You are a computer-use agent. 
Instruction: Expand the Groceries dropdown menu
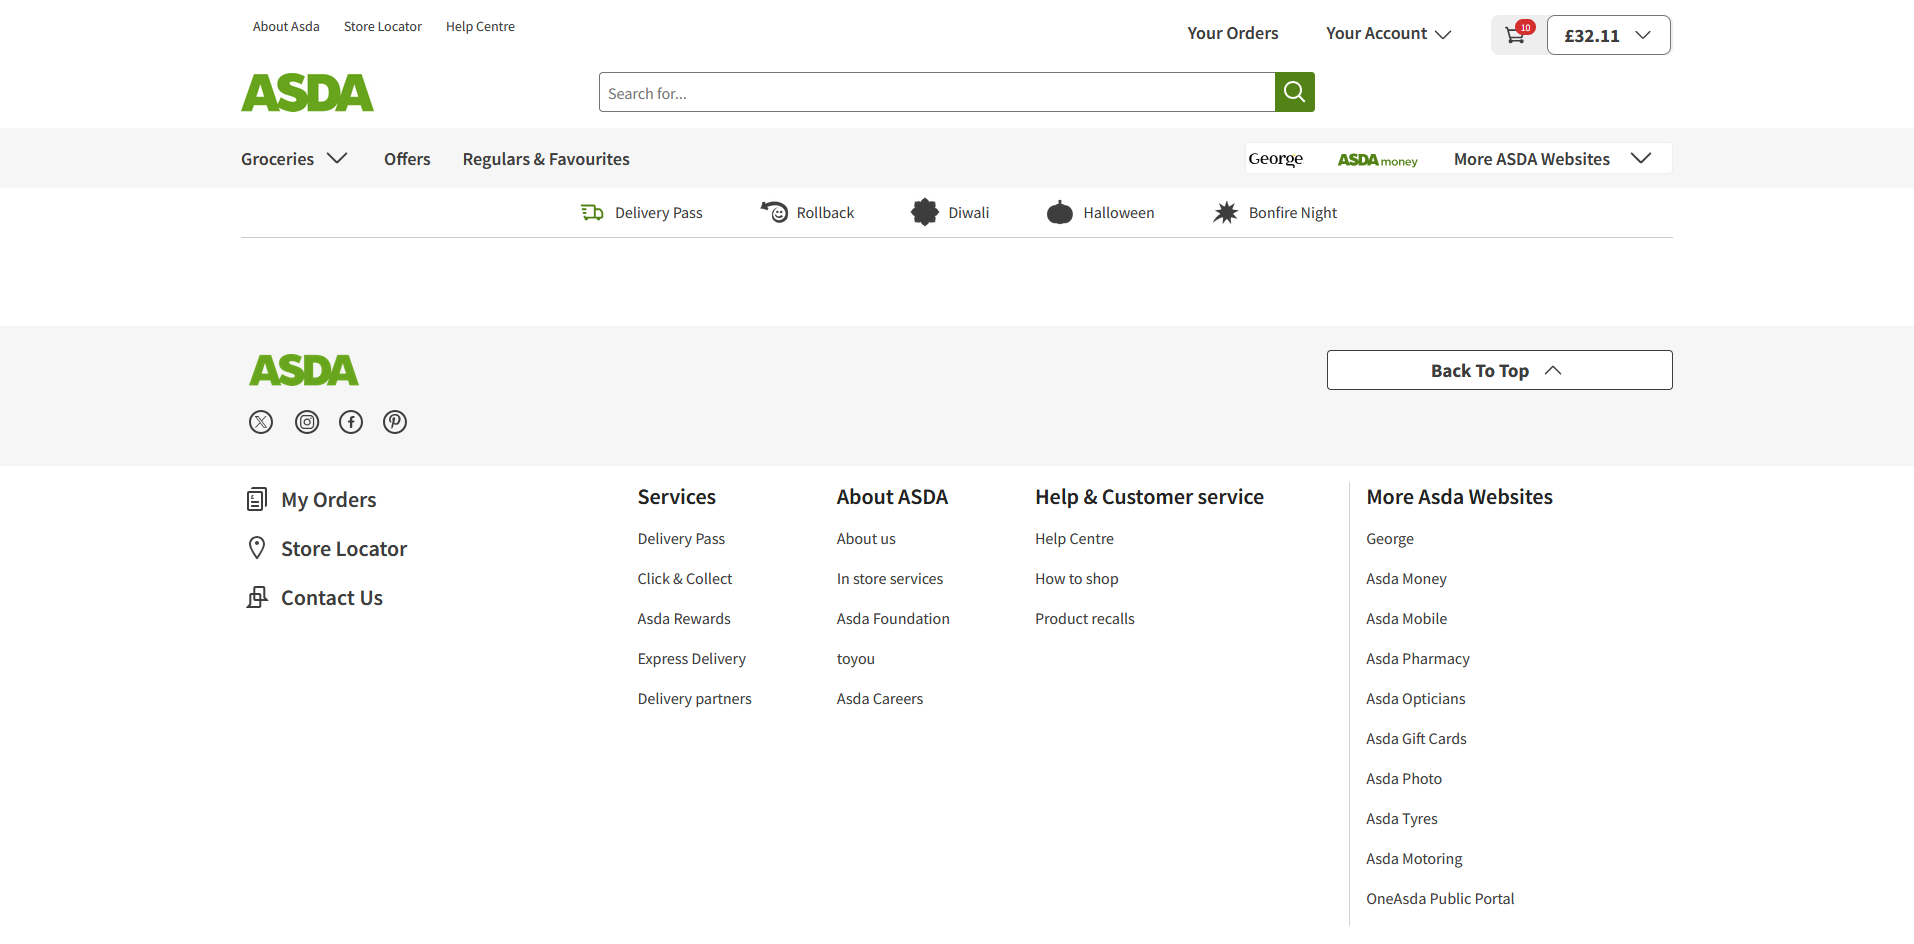293,159
